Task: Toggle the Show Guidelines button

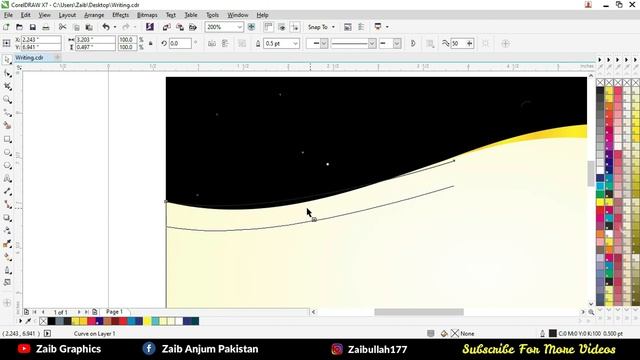Action: coord(295,27)
